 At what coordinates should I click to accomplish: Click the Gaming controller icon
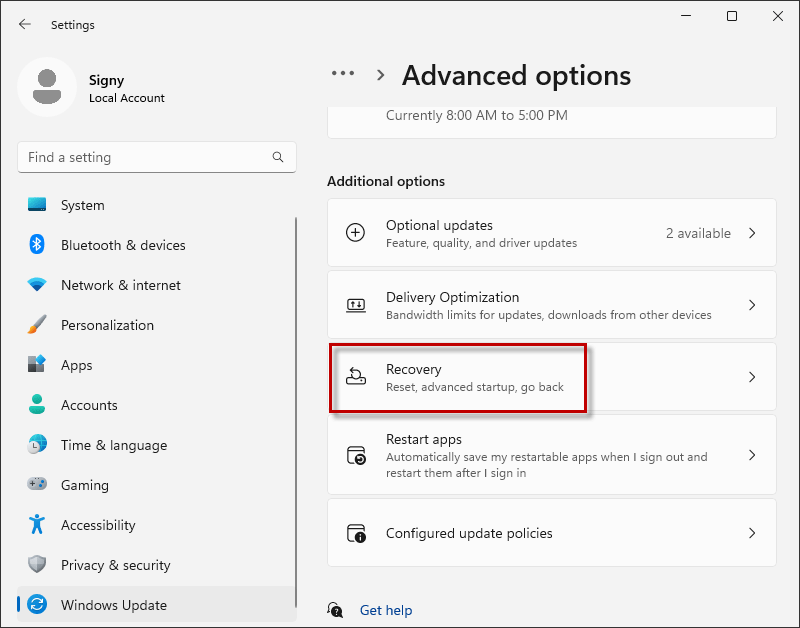pos(37,484)
